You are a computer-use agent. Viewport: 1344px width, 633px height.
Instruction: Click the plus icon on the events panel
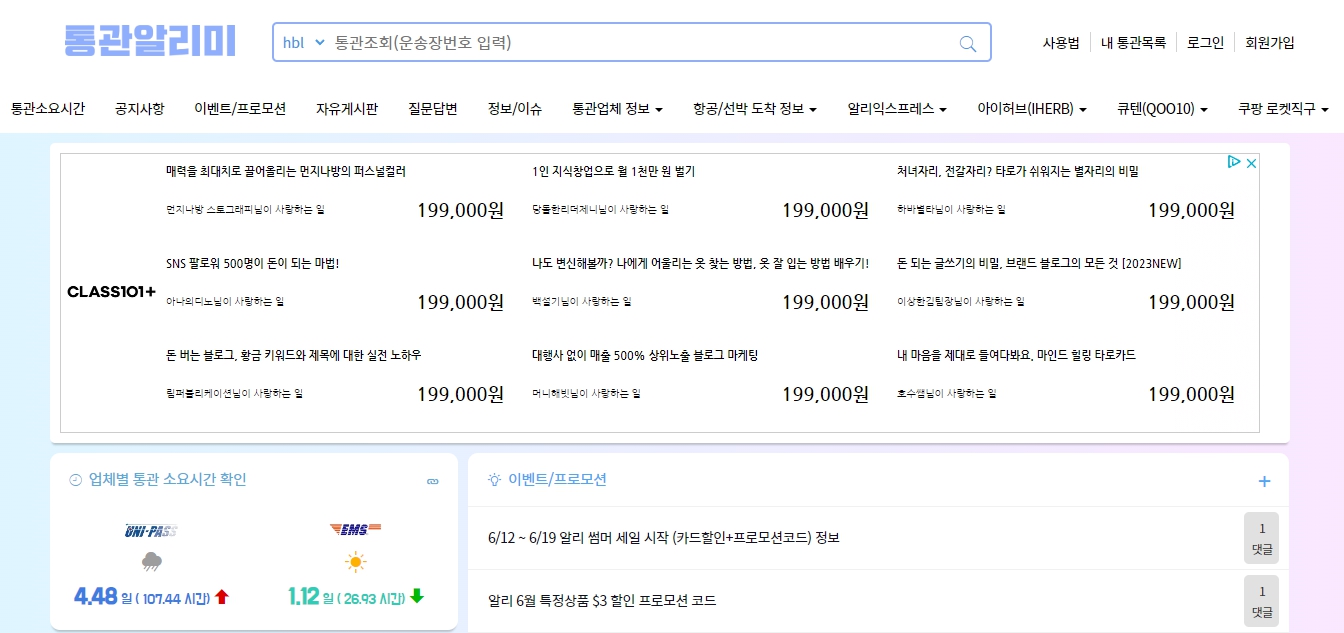(x=1263, y=480)
